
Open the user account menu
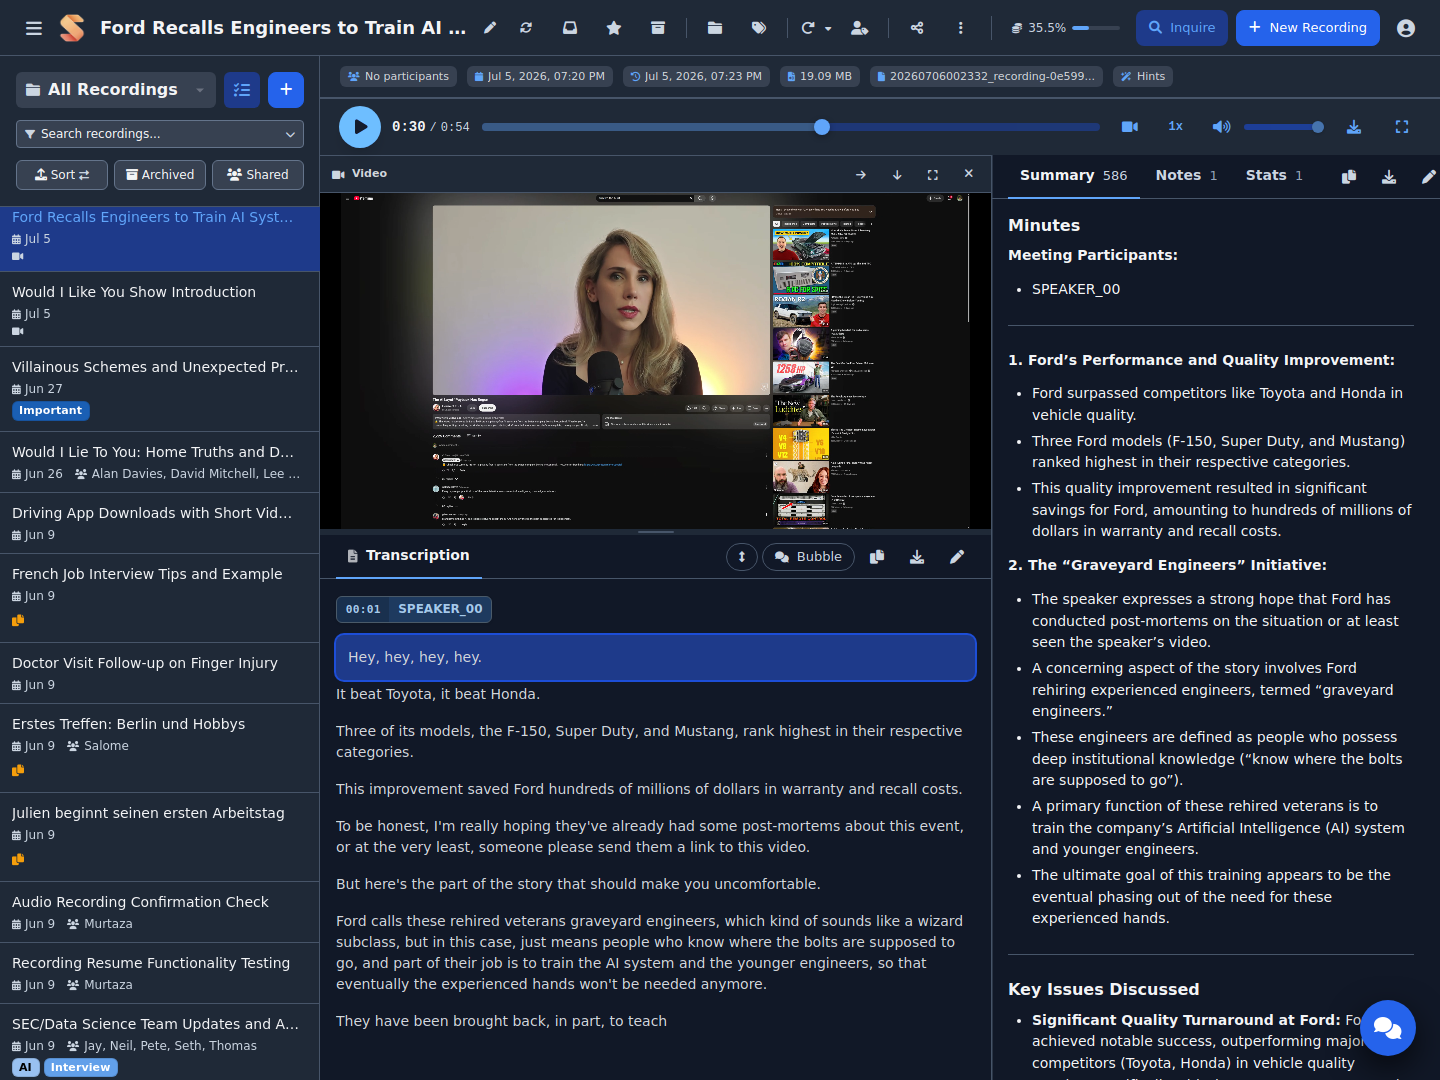1406,28
